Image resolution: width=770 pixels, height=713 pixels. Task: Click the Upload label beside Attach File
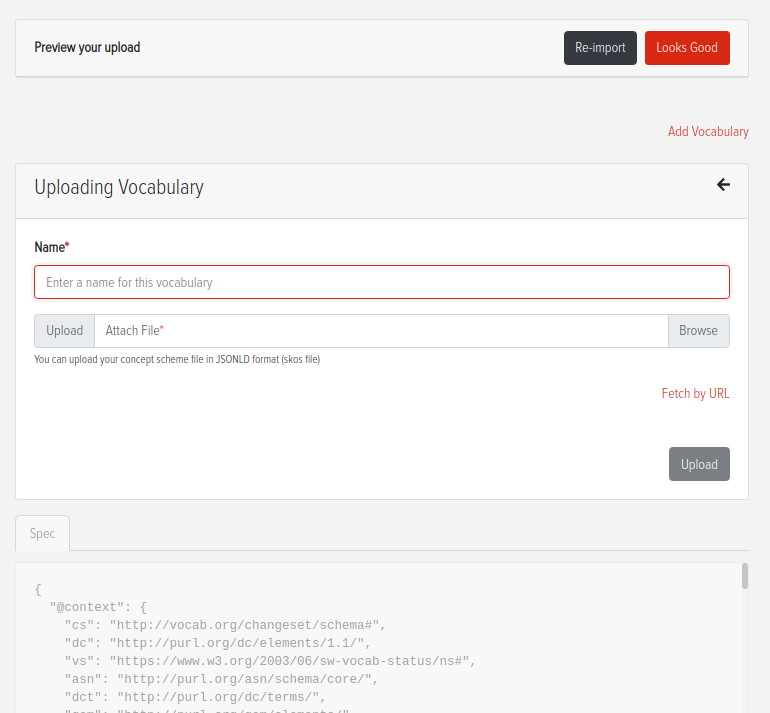click(x=64, y=331)
